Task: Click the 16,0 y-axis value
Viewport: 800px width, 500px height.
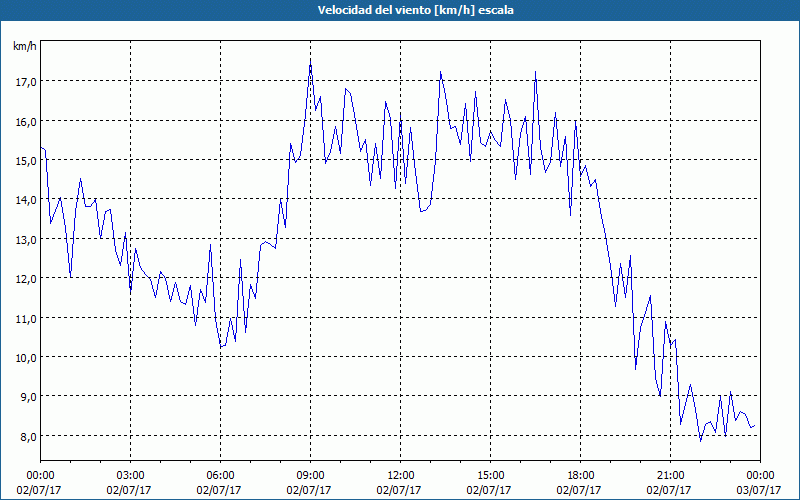Action: [x=25, y=121]
